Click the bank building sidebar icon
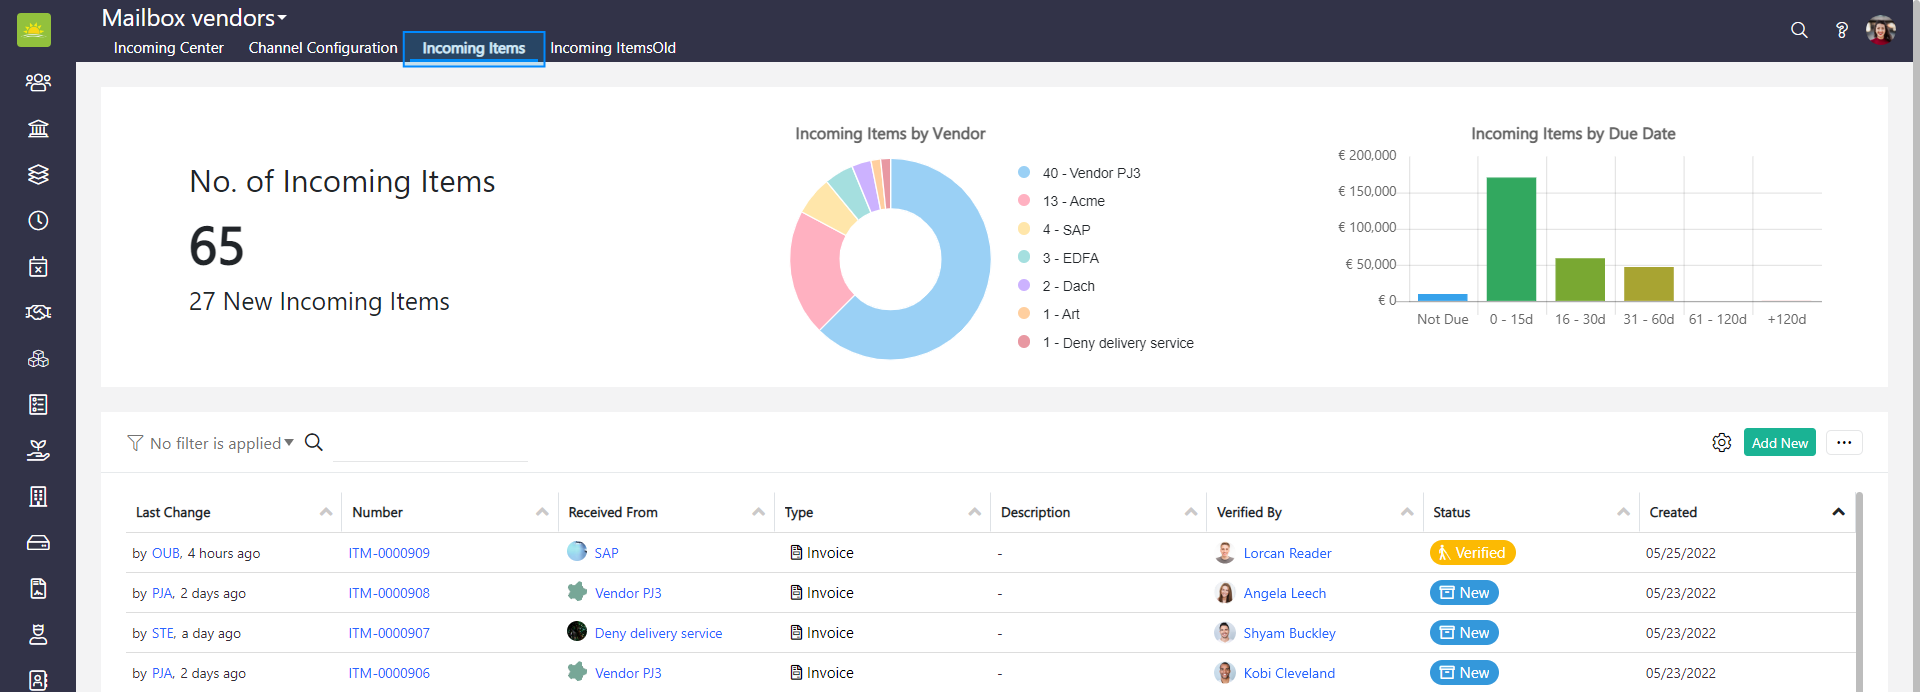 (x=38, y=128)
